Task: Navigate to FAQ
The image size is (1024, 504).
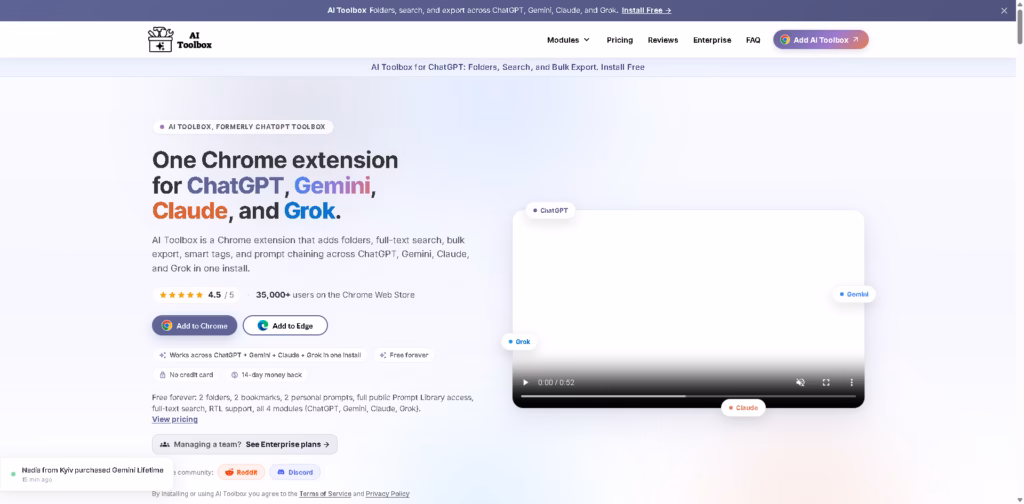Action: pyautogui.click(x=753, y=40)
